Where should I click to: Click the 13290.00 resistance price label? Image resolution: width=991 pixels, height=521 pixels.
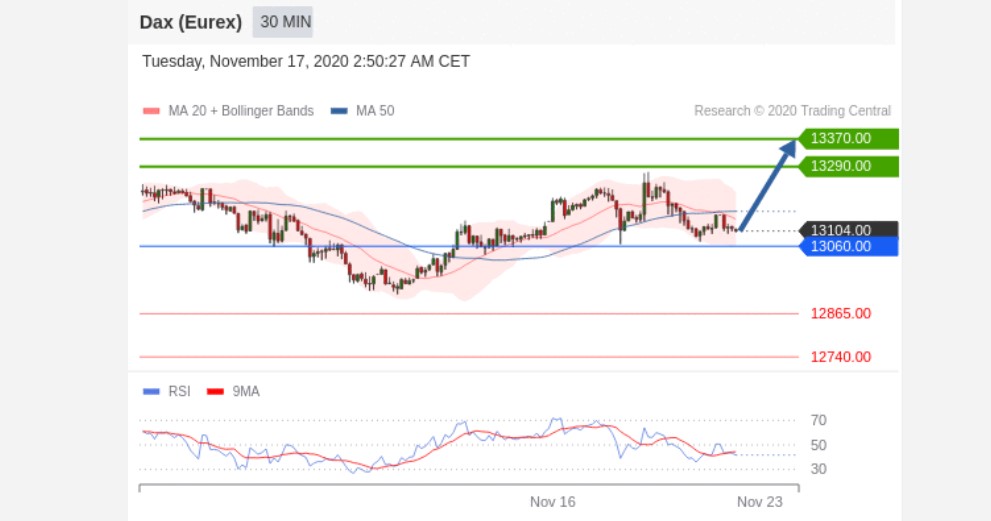[848, 166]
